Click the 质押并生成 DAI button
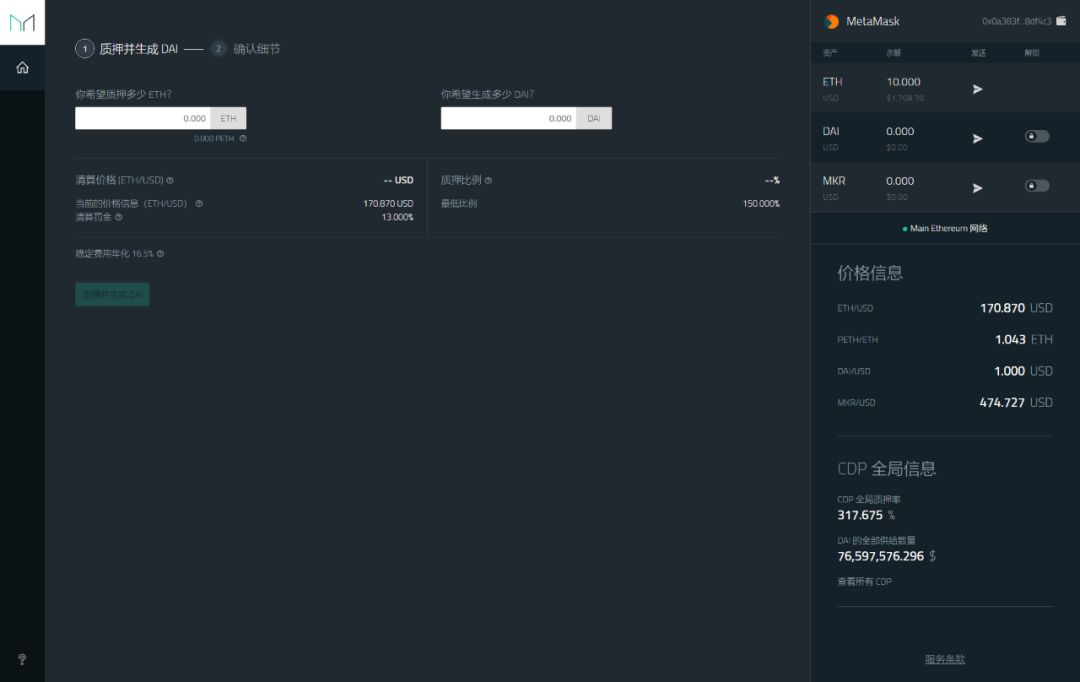1080x682 pixels. [112, 294]
